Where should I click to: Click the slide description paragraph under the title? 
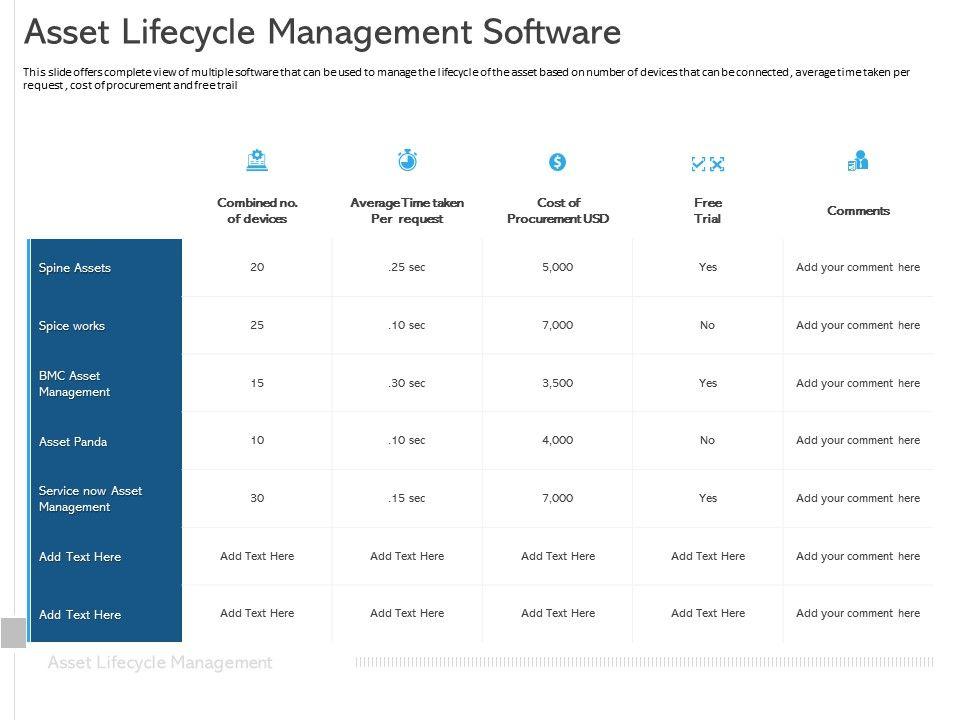coord(467,78)
